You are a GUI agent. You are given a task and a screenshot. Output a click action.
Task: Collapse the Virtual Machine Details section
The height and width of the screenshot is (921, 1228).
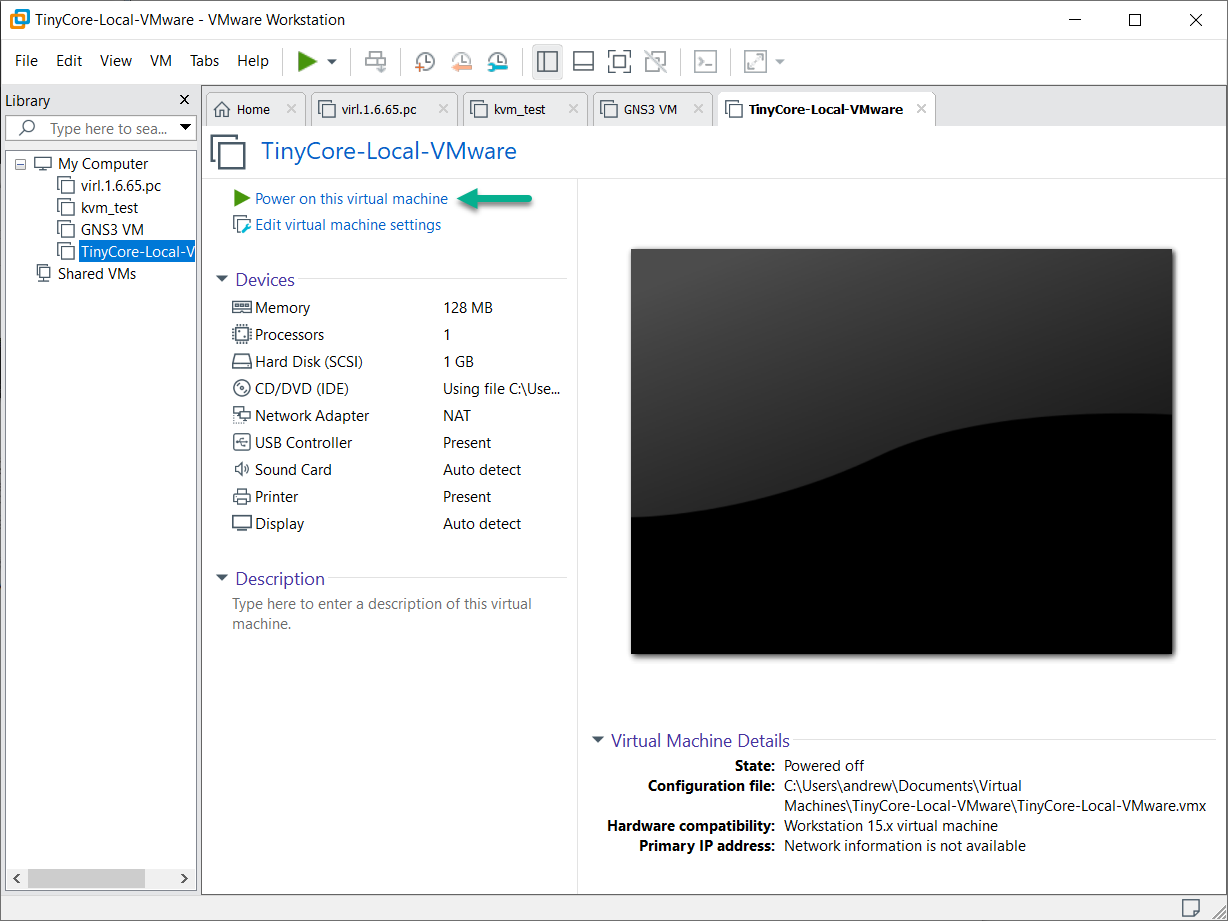tap(598, 741)
